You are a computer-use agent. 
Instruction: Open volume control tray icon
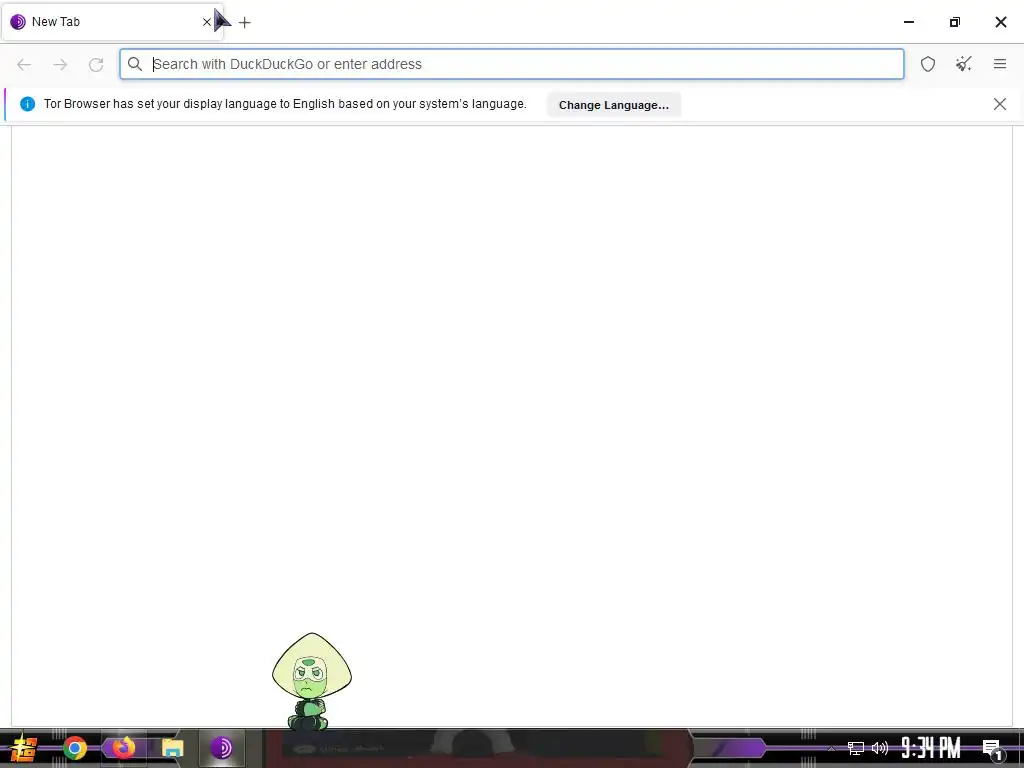point(880,748)
